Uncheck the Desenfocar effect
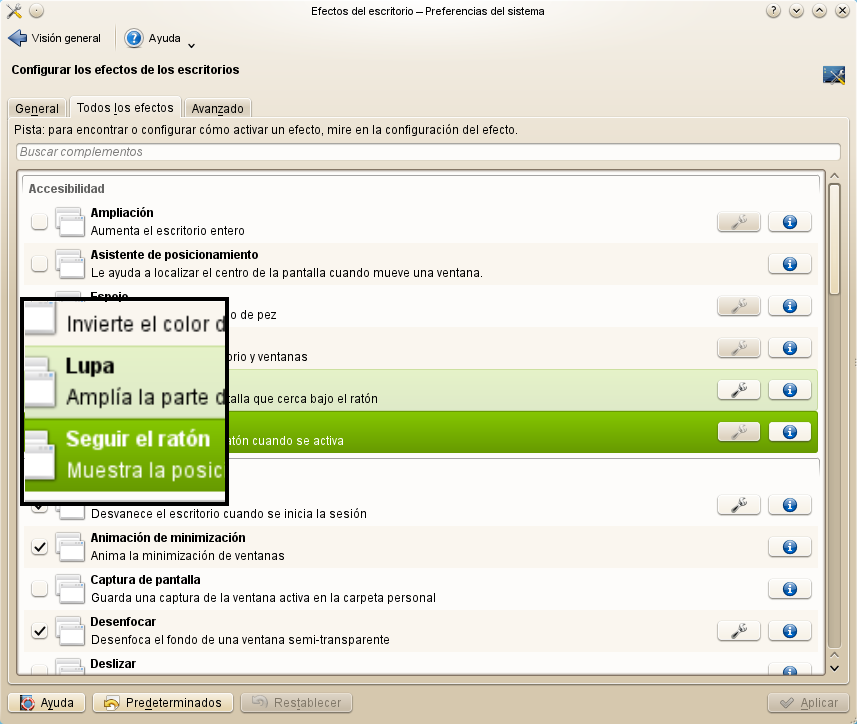 pyautogui.click(x=39, y=631)
